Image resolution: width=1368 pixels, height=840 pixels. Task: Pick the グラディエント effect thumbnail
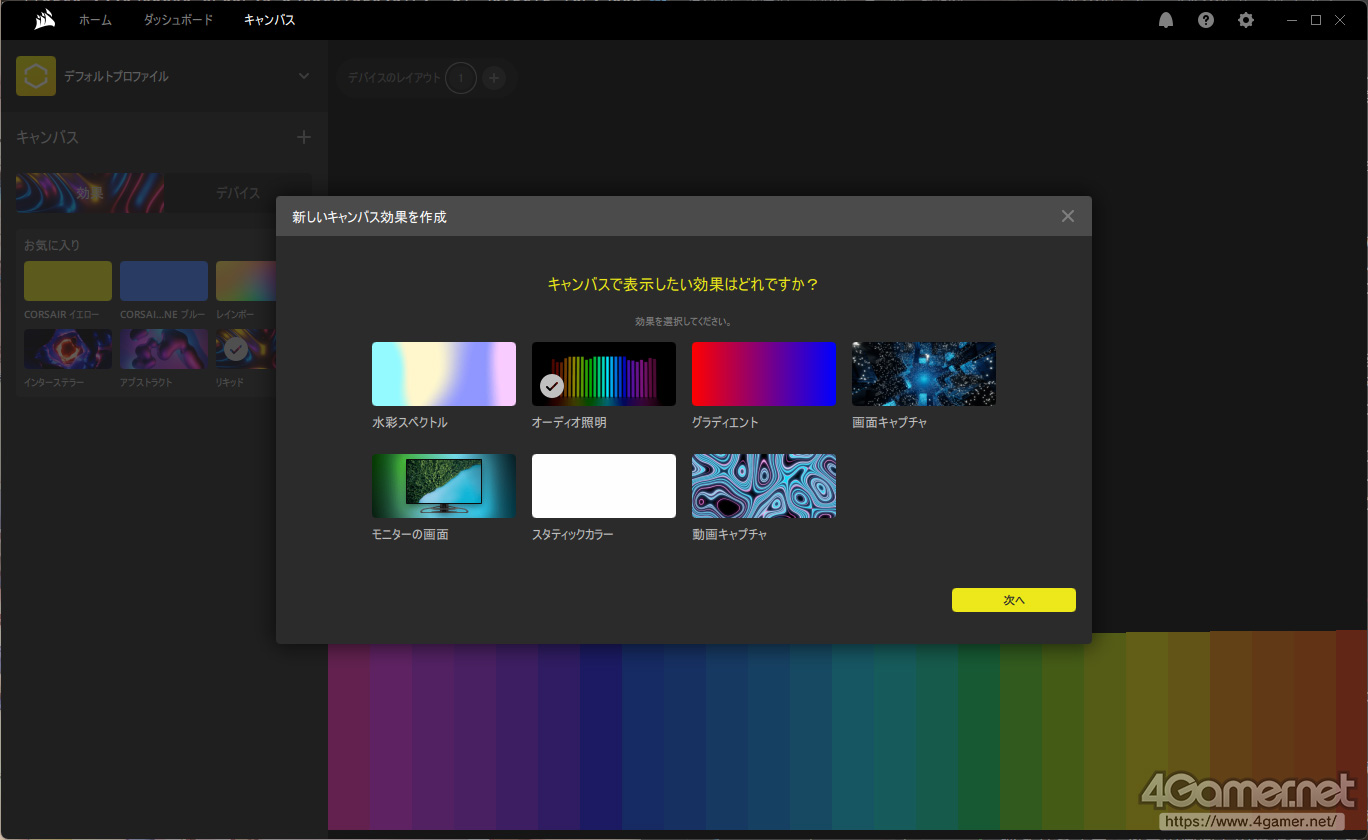click(763, 374)
